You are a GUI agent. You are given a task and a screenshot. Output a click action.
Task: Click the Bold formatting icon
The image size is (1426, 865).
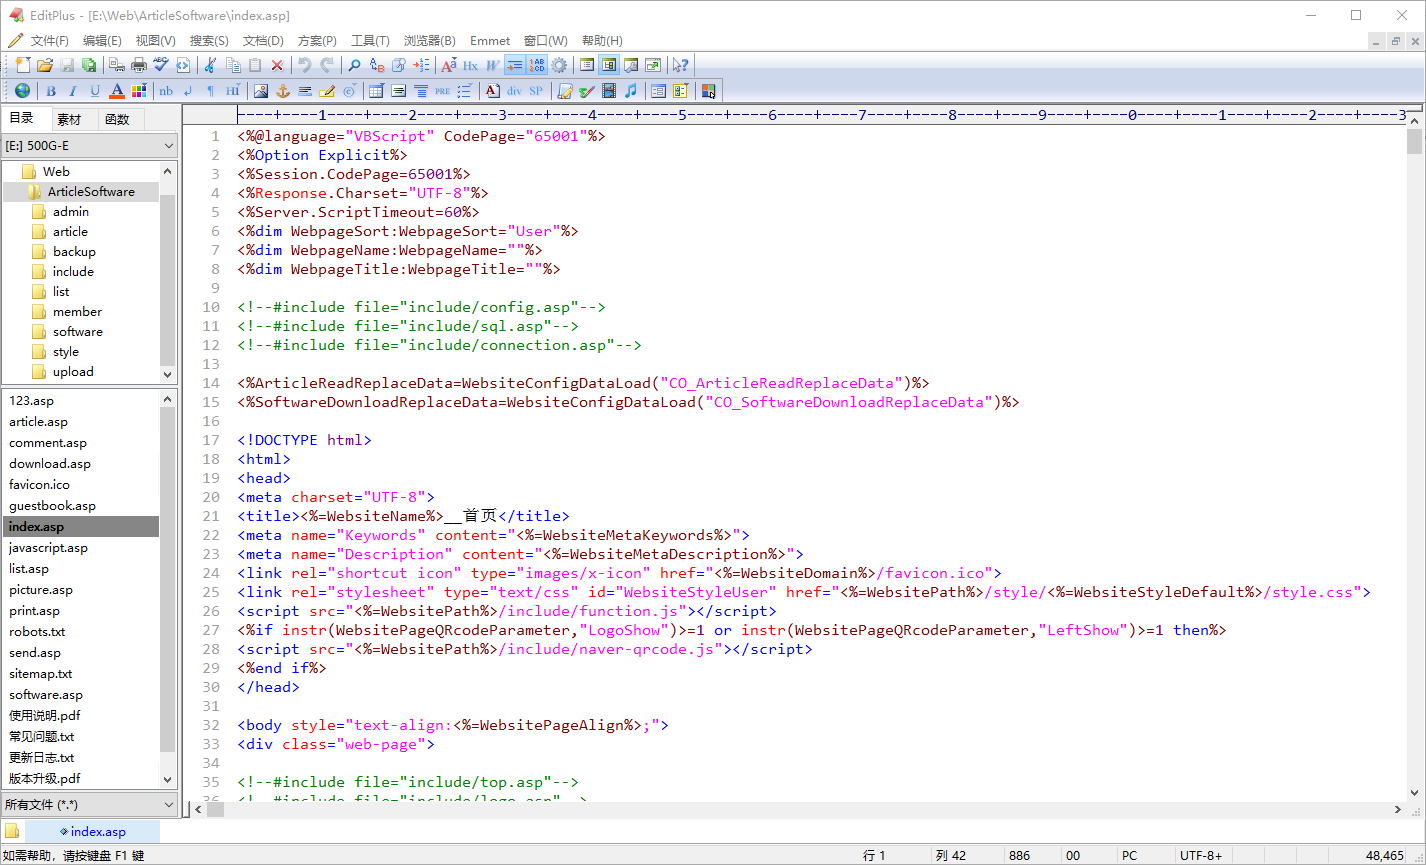[51, 91]
